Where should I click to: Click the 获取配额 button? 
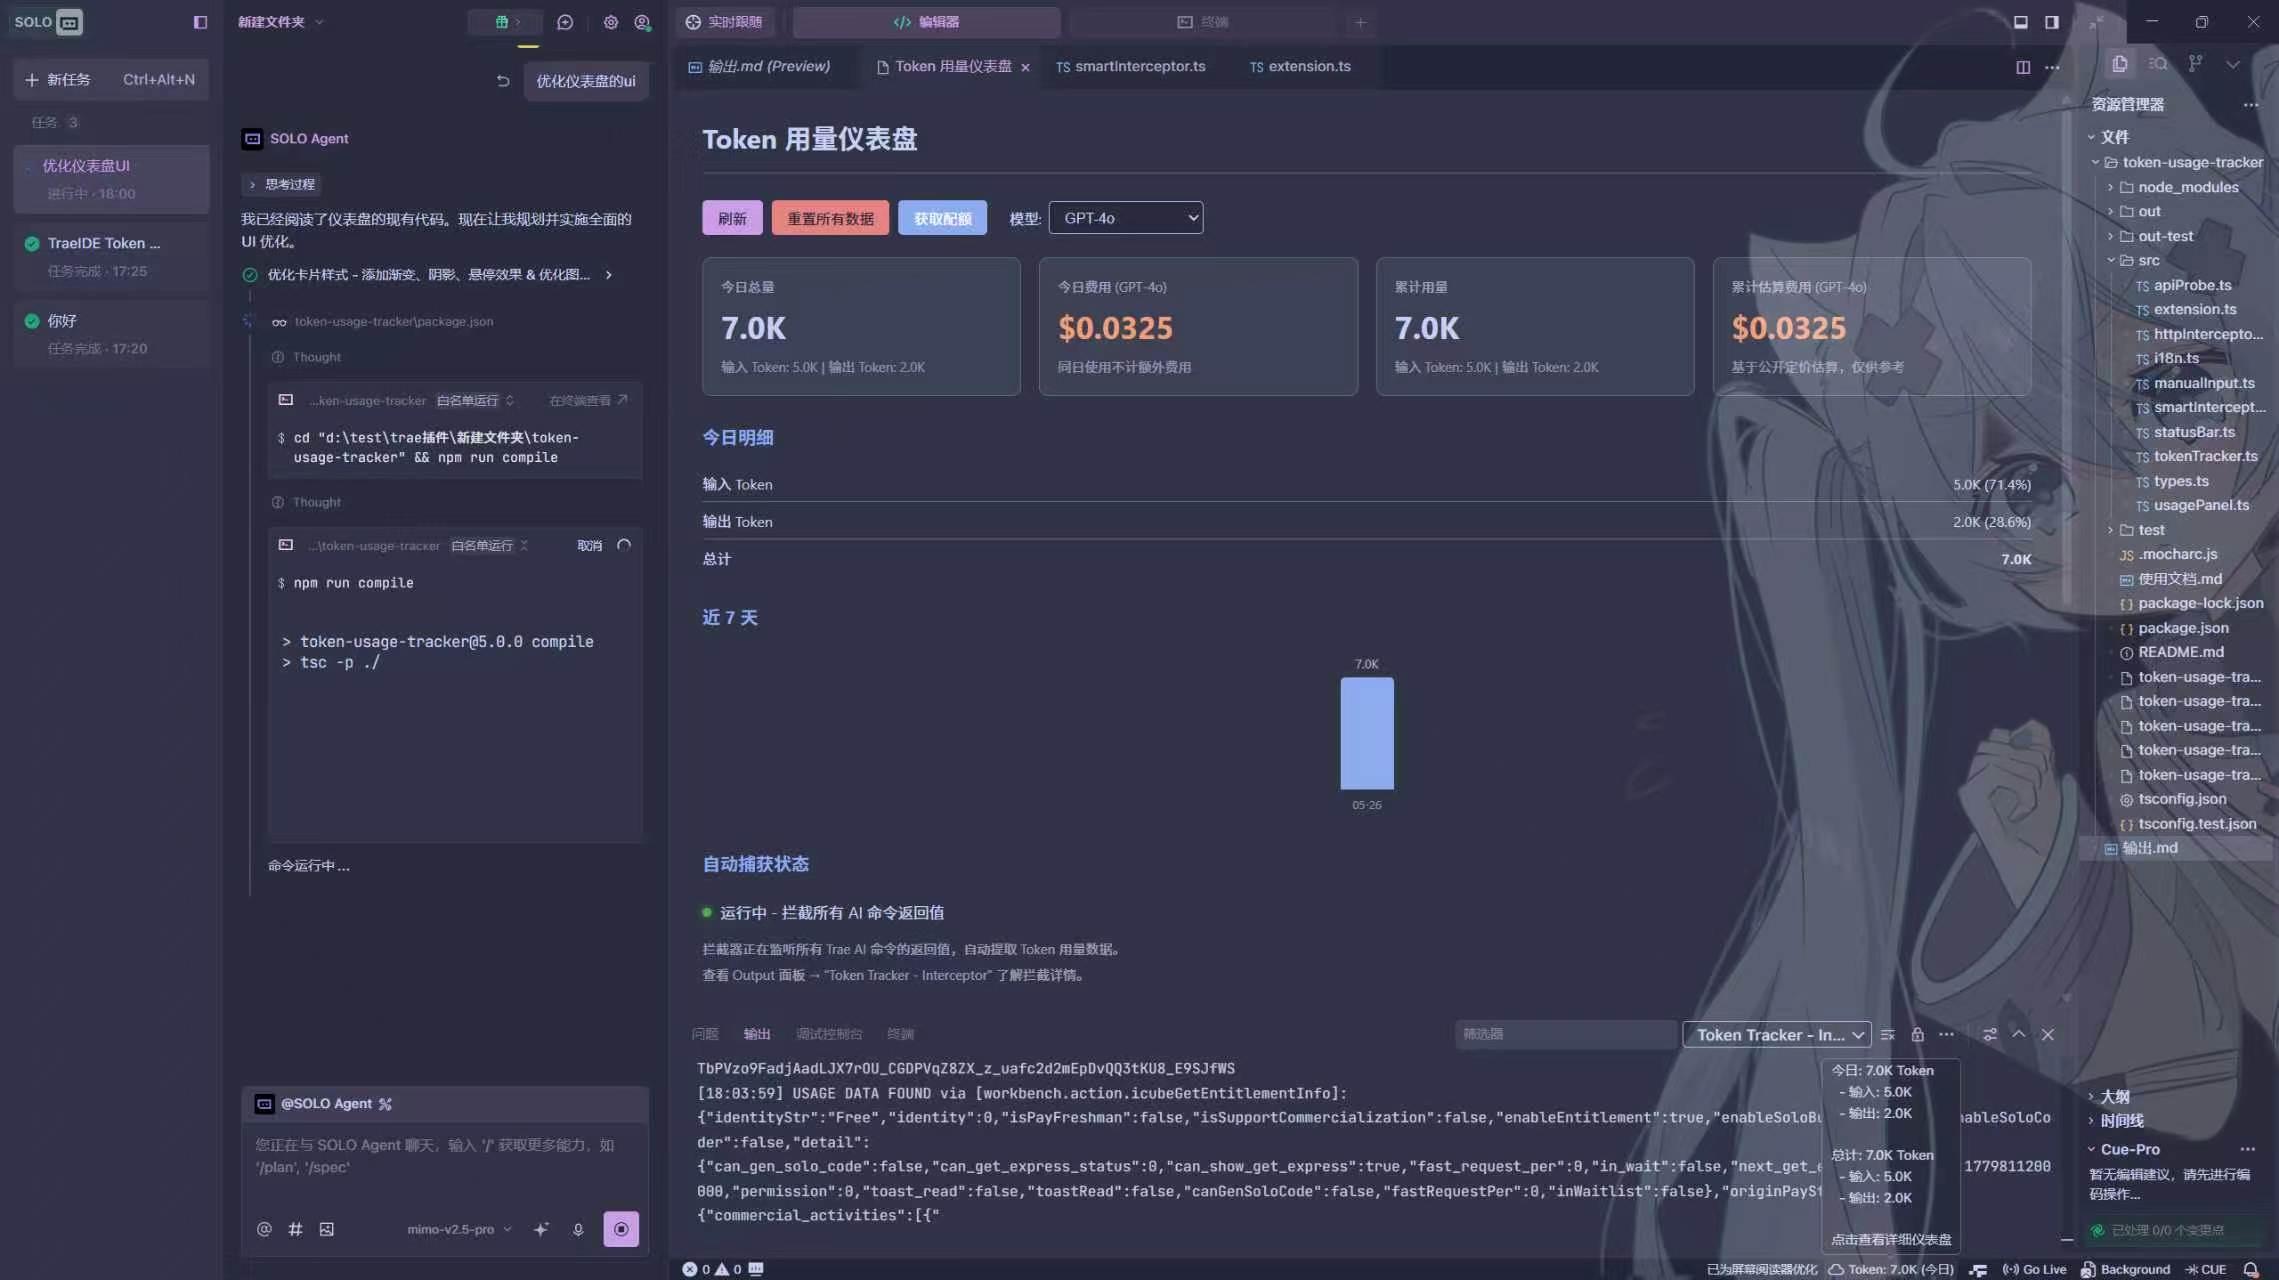942,218
